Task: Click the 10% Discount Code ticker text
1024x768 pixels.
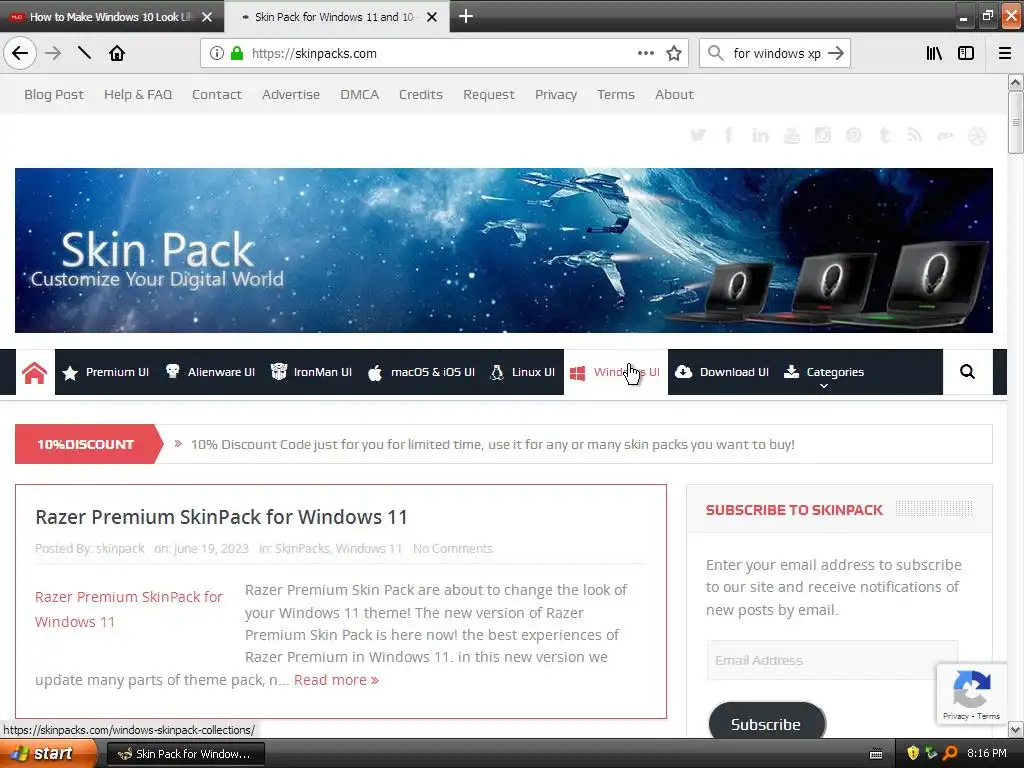Action: [492, 445]
